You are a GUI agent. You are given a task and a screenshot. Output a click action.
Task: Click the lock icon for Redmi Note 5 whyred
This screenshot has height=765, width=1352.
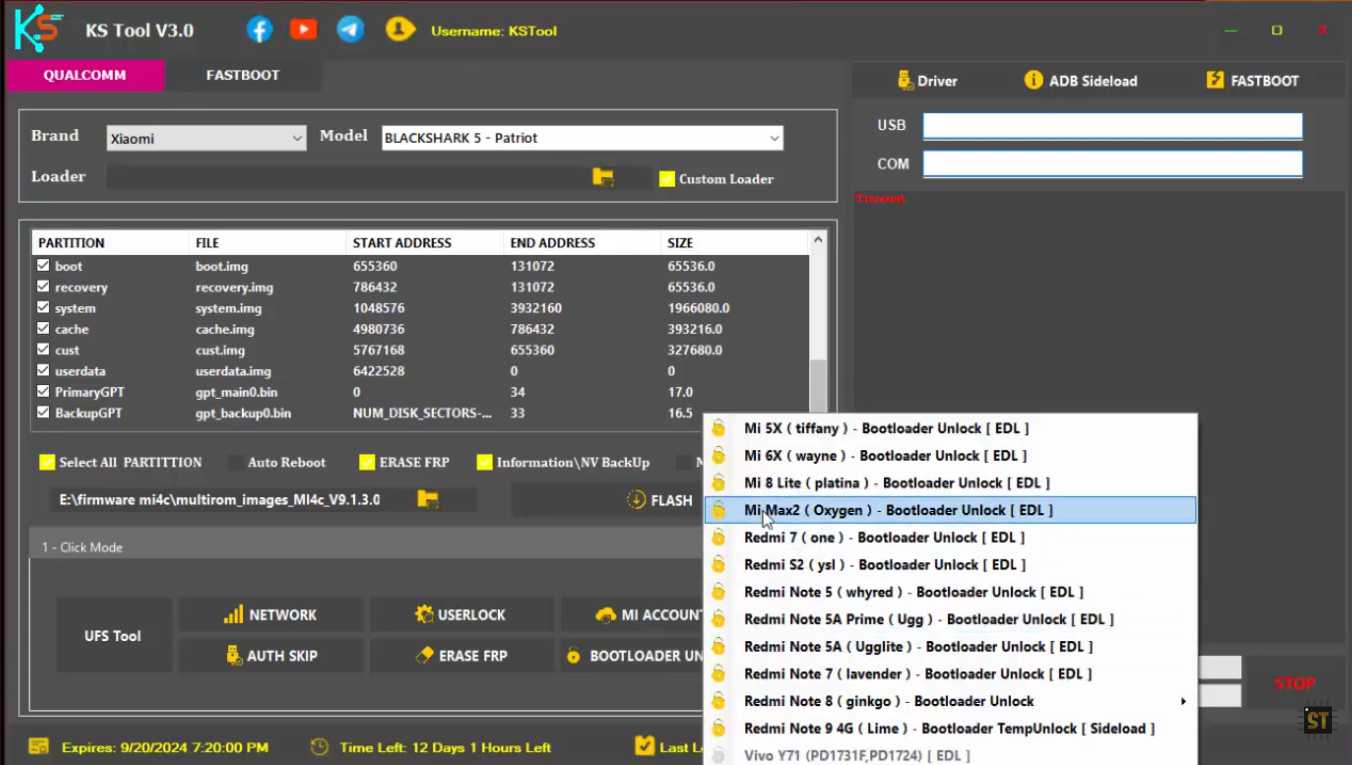coord(718,592)
